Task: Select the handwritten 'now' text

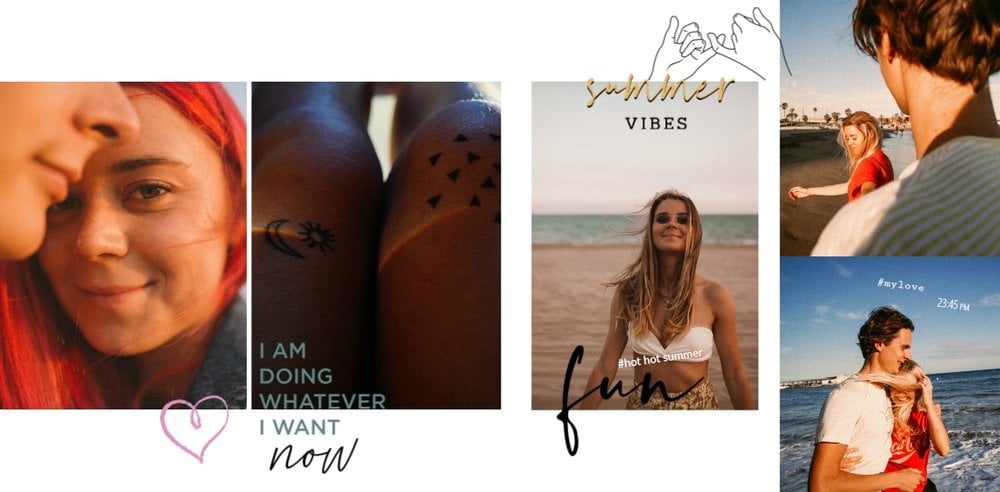Action: tap(313, 456)
